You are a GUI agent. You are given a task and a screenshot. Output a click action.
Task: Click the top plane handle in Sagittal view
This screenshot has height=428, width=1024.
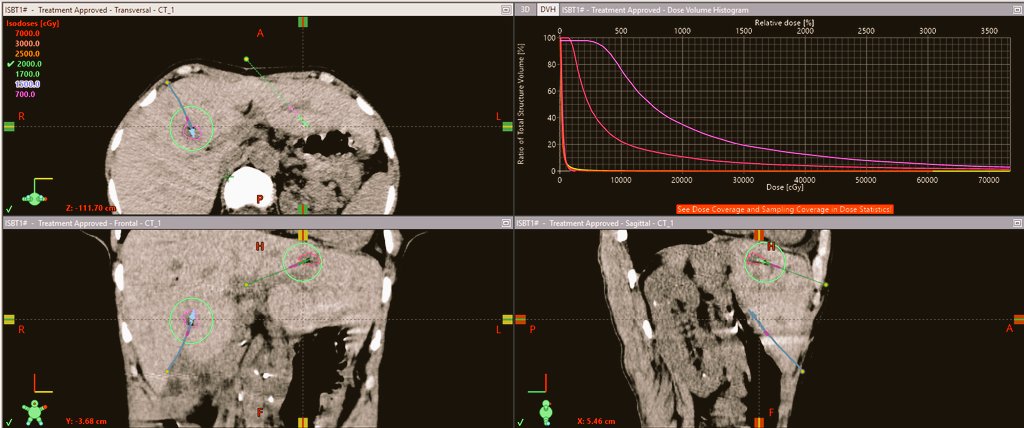tap(759, 236)
